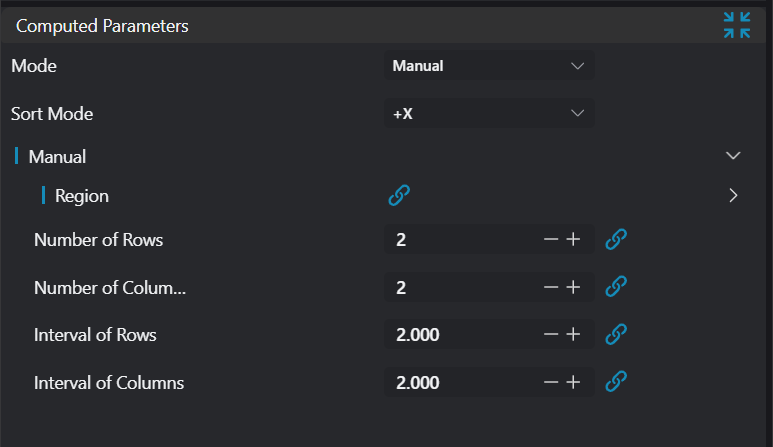Decrease the Number of Columns value

(x=550, y=287)
